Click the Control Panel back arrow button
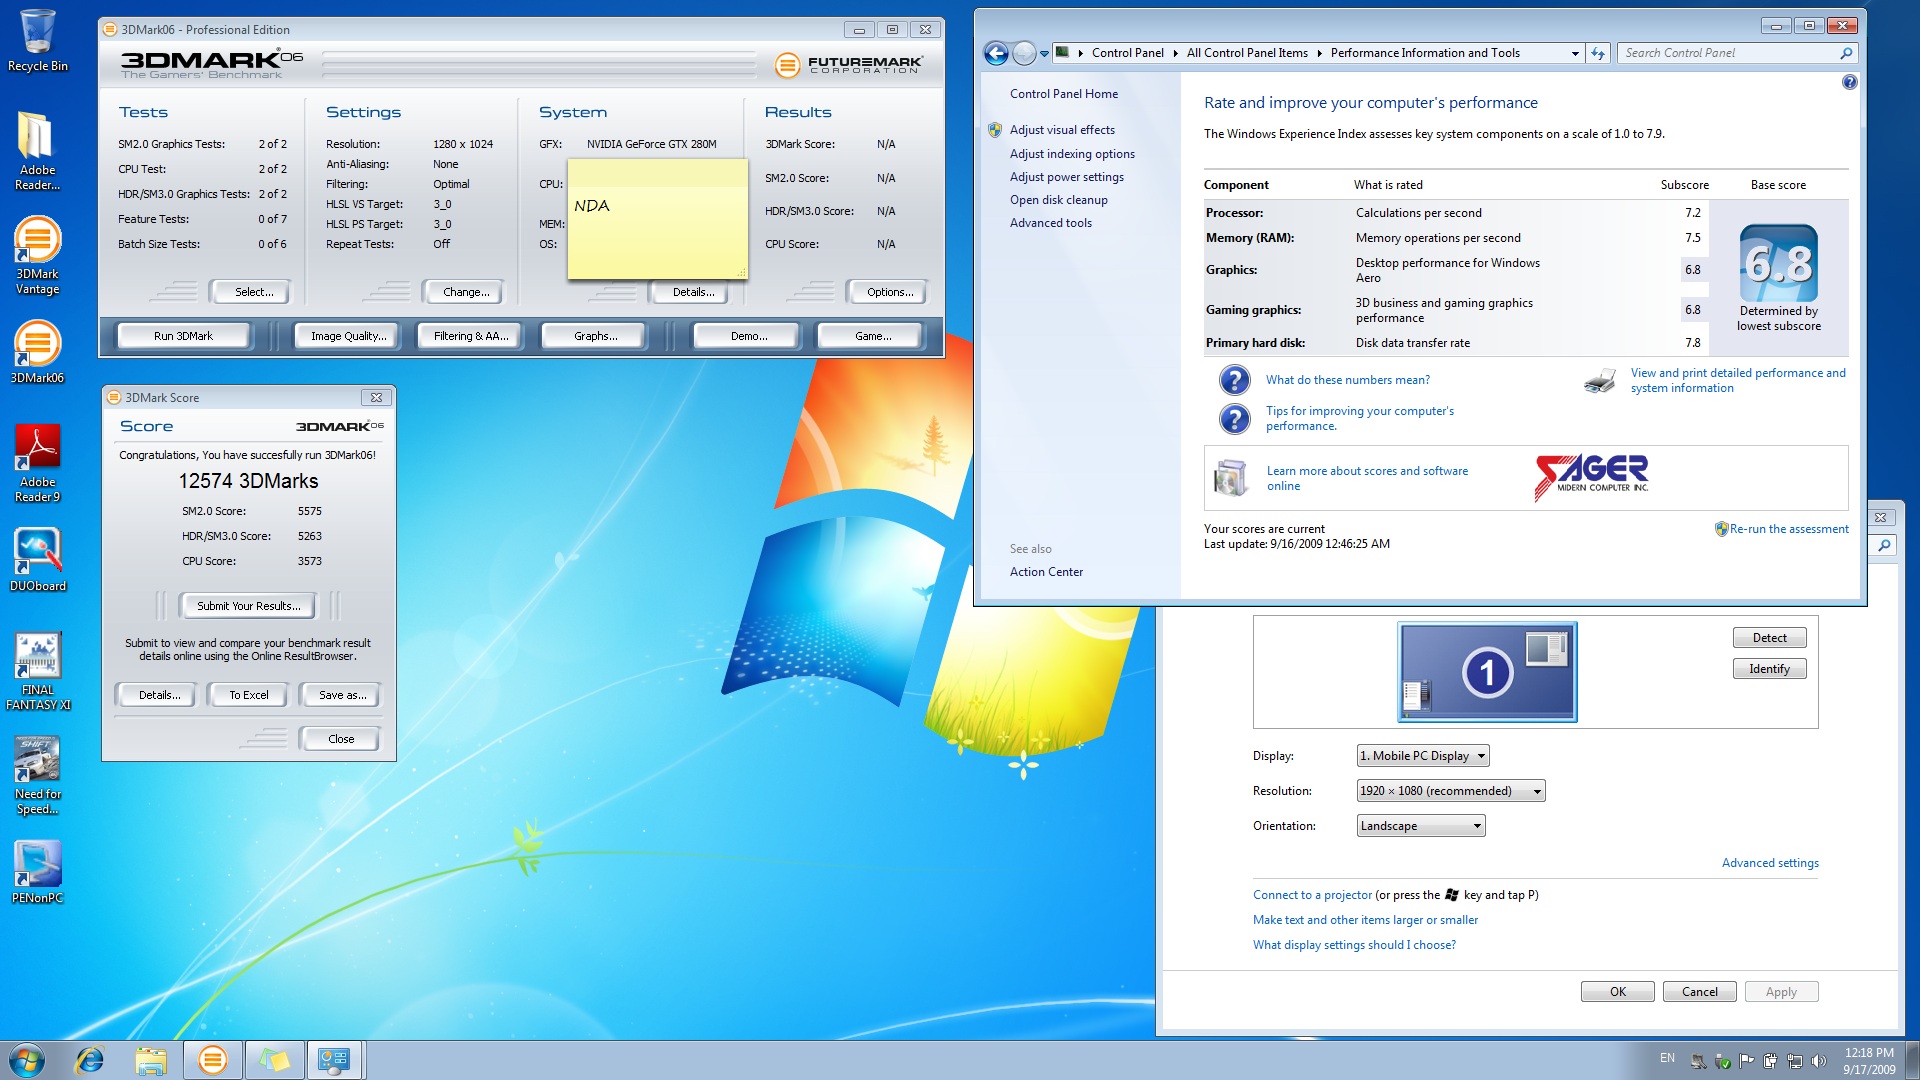The width and height of the screenshot is (1920, 1080). pos(996,53)
